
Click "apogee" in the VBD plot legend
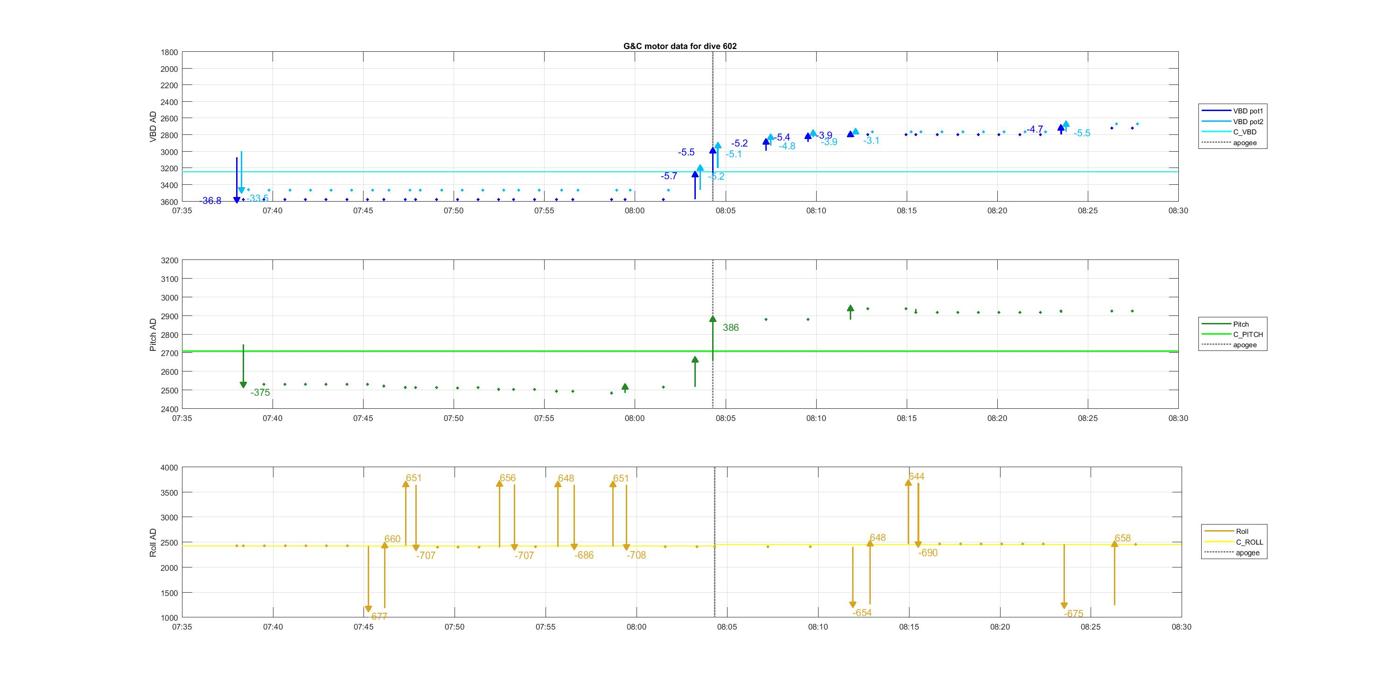click(1230, 142)
